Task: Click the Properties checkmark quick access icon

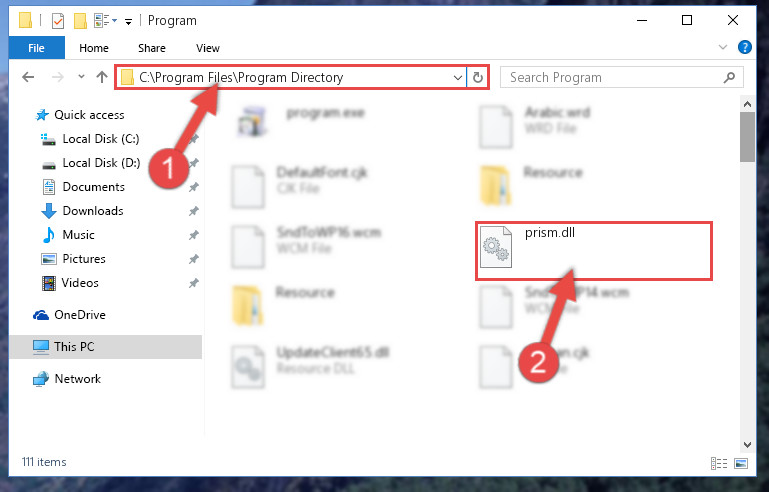Action: [x=58, y=21]
